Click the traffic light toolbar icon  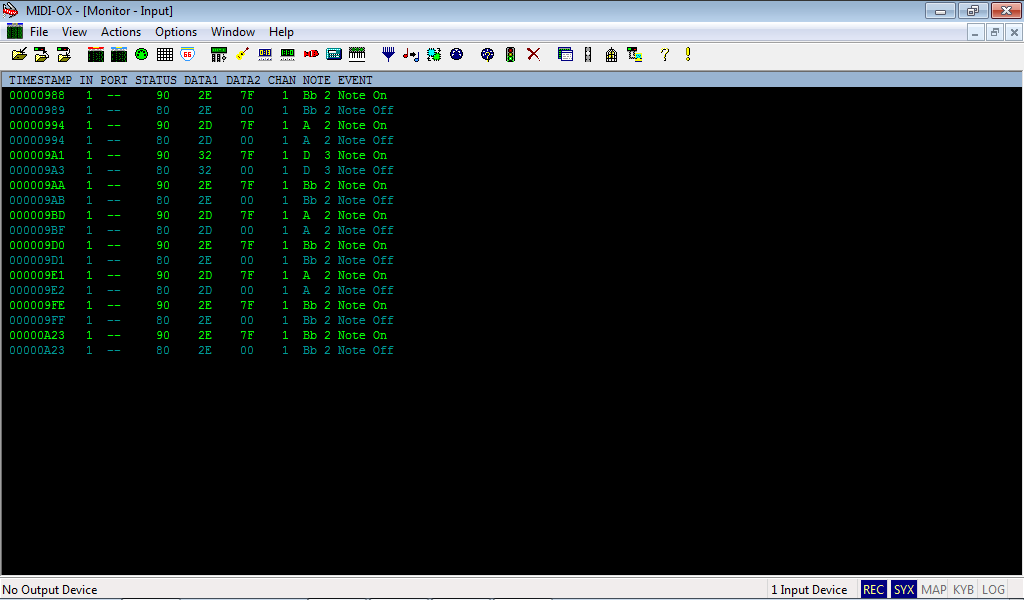click(x=511, y=55)
